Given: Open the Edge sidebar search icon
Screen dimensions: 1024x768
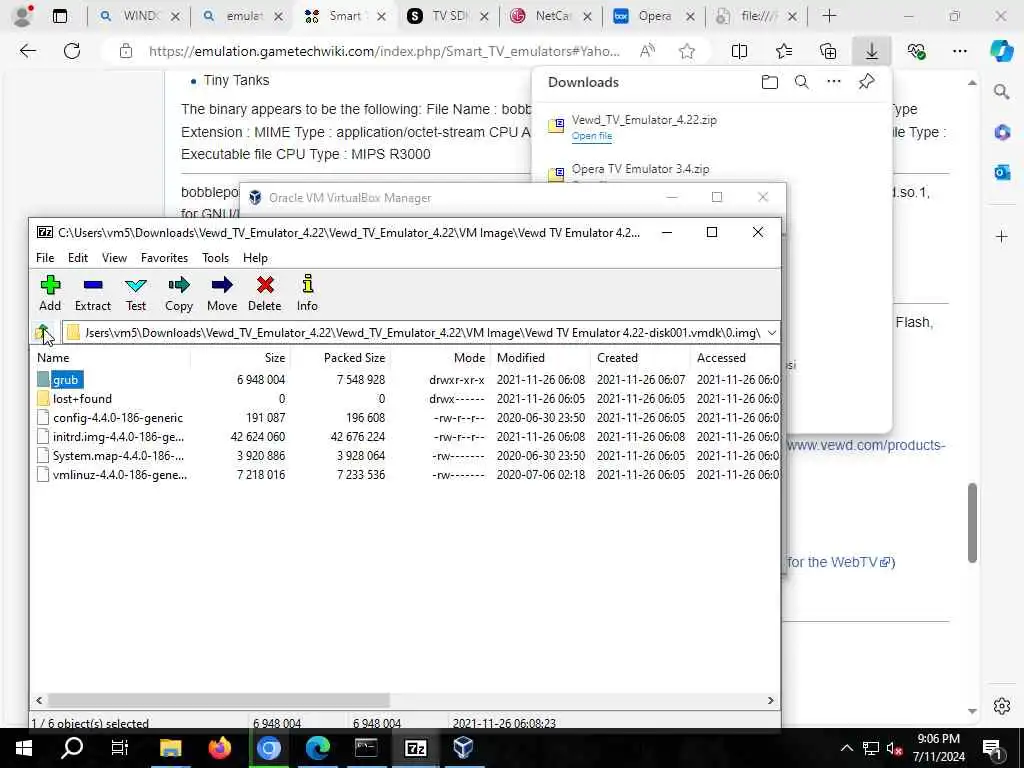Looking at the screenshot, I should point(1001,92).
